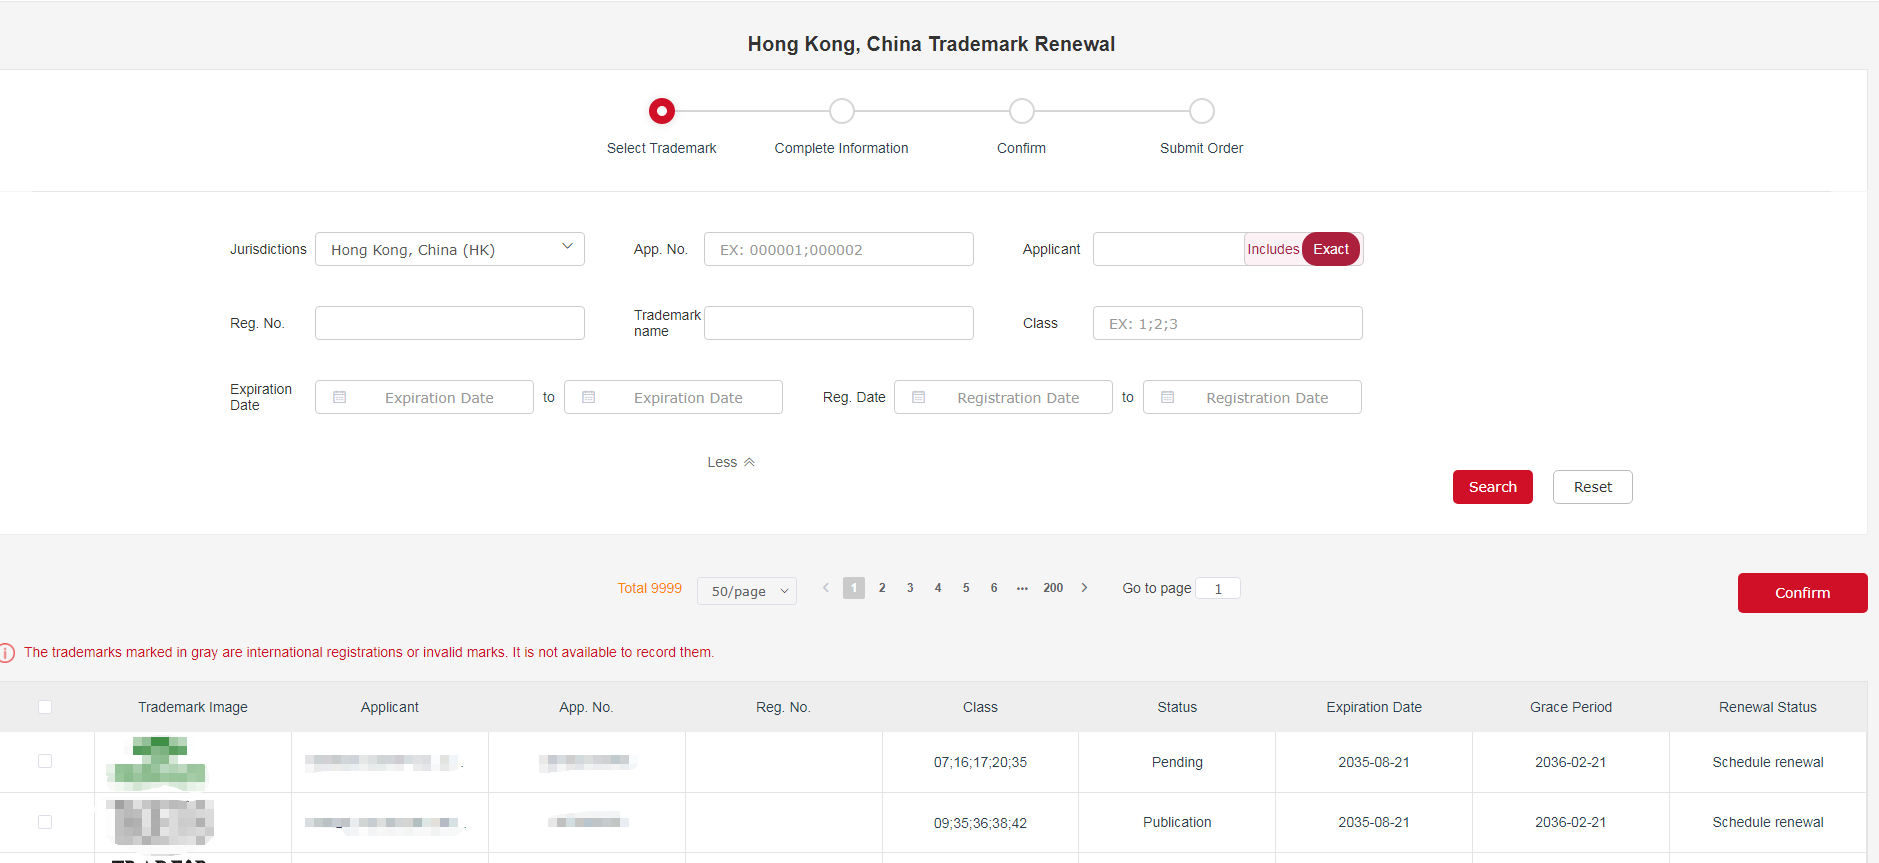This screenshot has height=863, width=1879.
Task: Click the red info icon beside the gray marks notice
Action: 7,653
